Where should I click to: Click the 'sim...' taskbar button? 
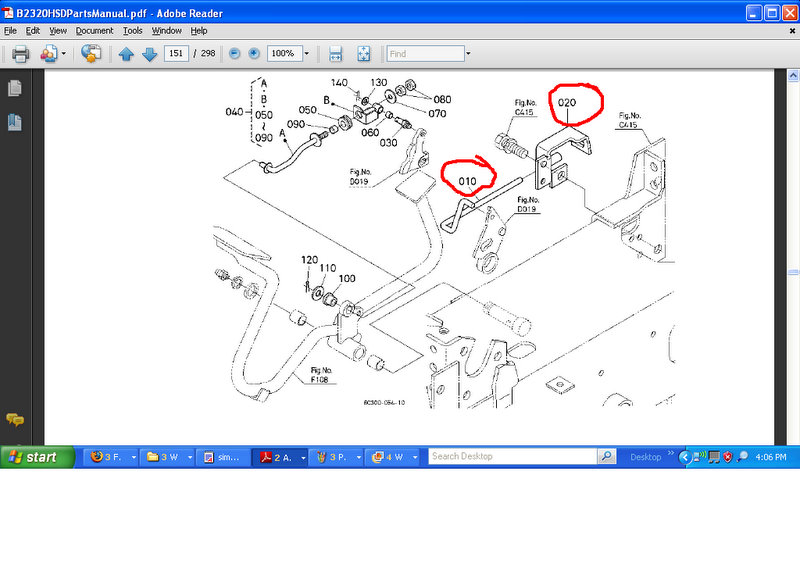pyautogui.click(x=223, y=457)
